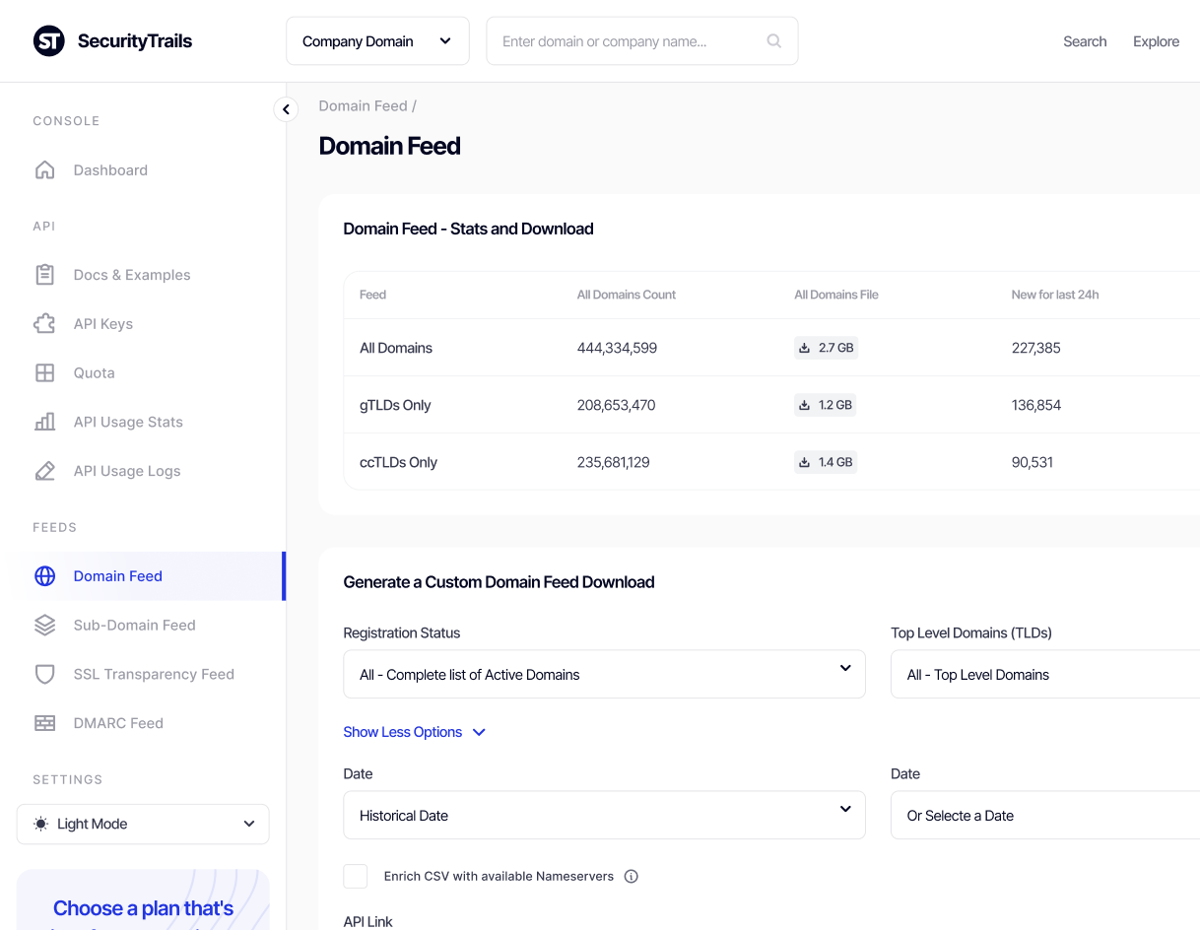
Task: Collapse options via Show Less Options
Action: click(x=414, y=732)
